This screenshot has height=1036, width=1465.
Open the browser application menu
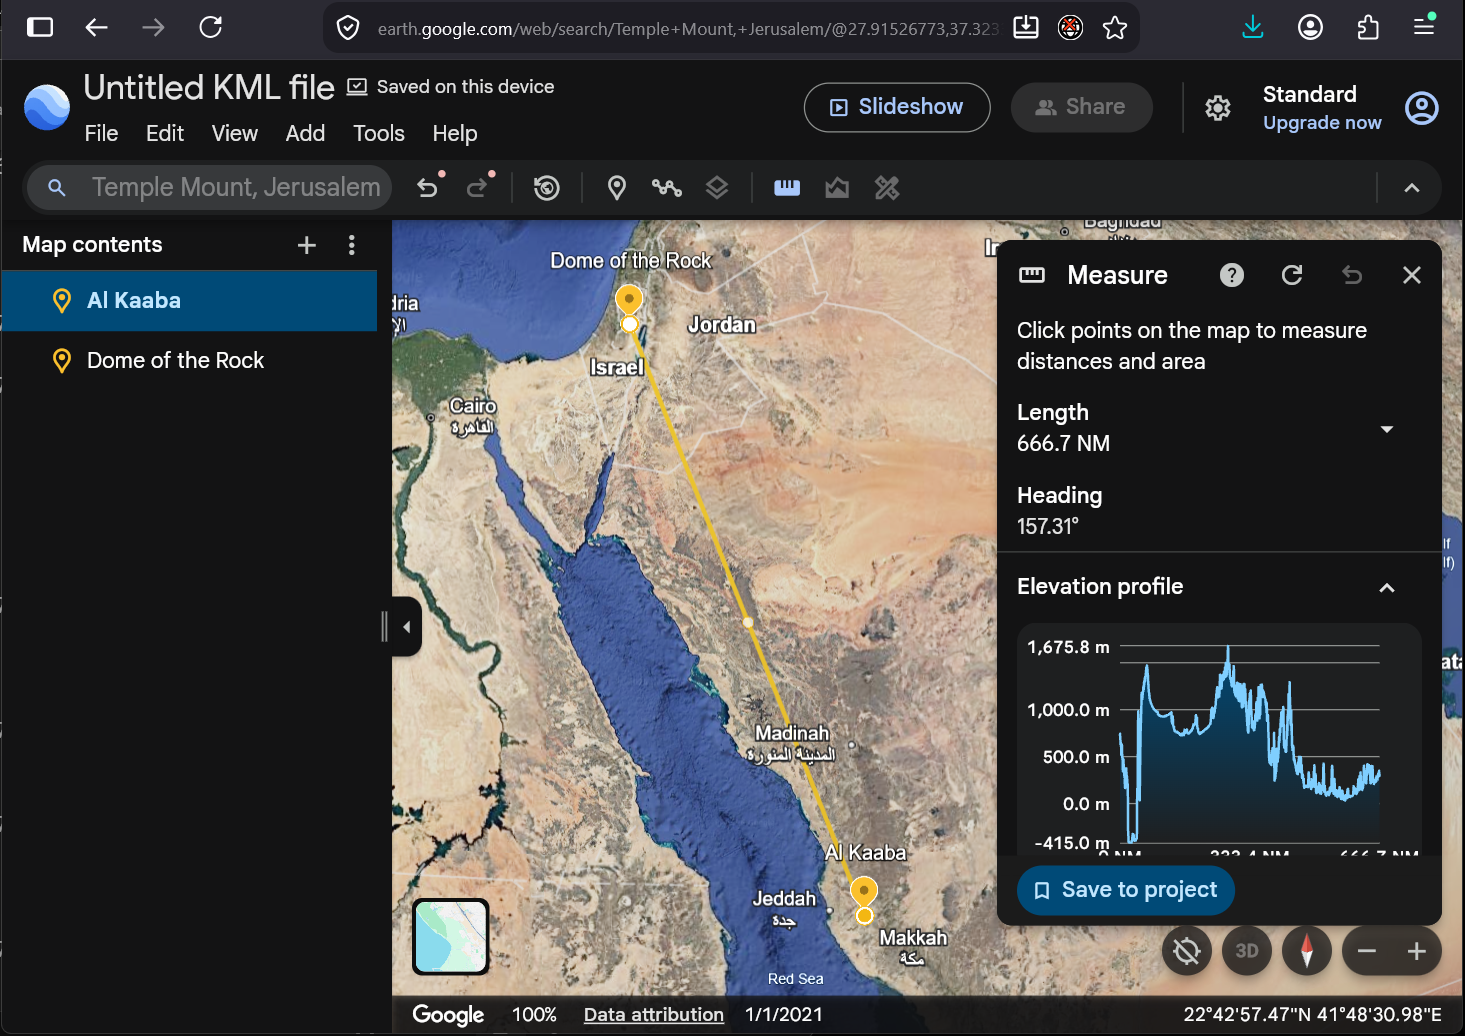click(1425, 26)
